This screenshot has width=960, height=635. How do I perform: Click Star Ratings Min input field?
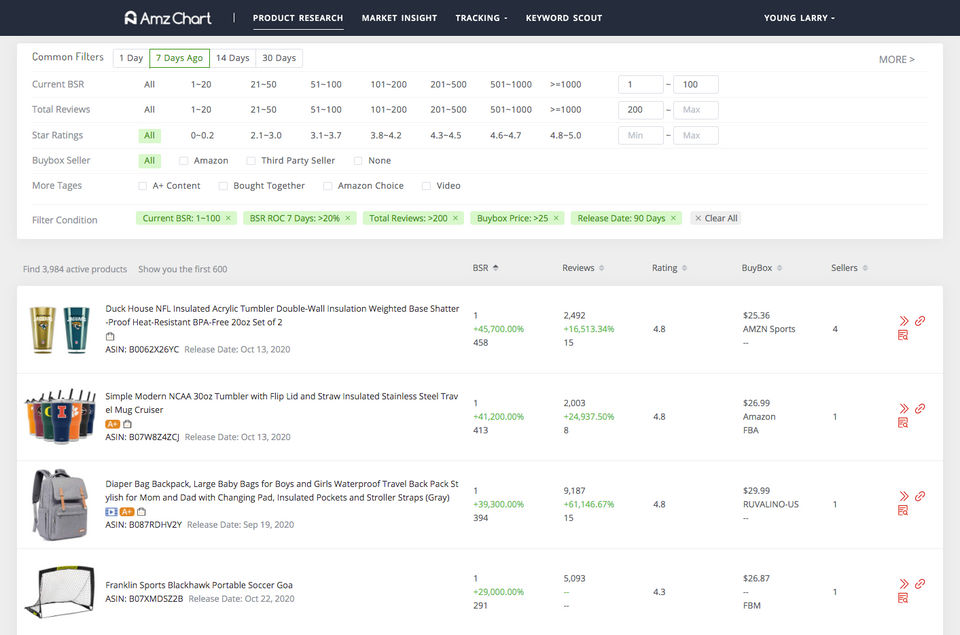tap(640, 135)
